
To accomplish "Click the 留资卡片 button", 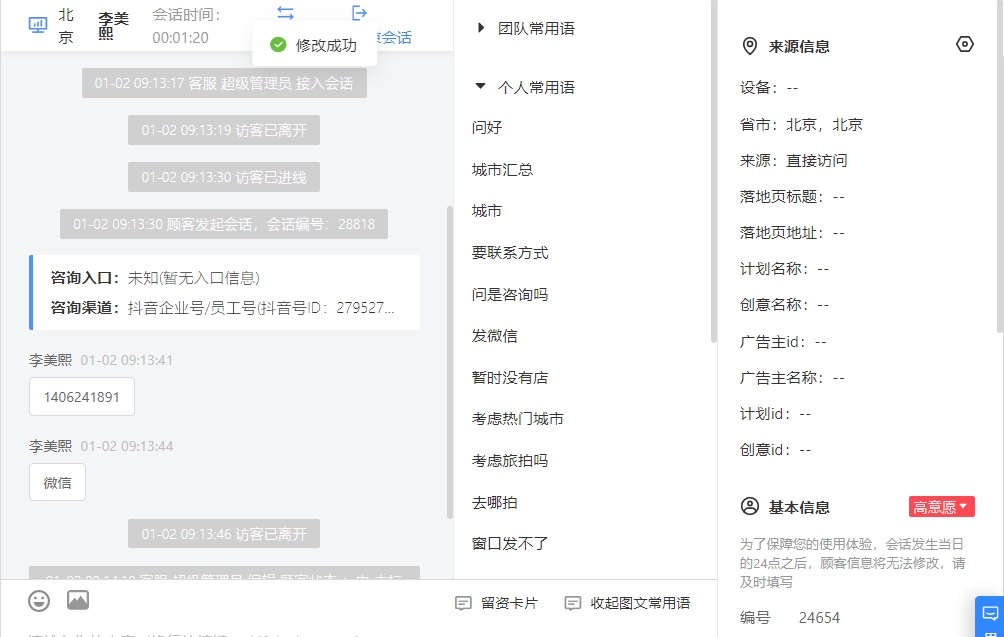I will 496,603.
